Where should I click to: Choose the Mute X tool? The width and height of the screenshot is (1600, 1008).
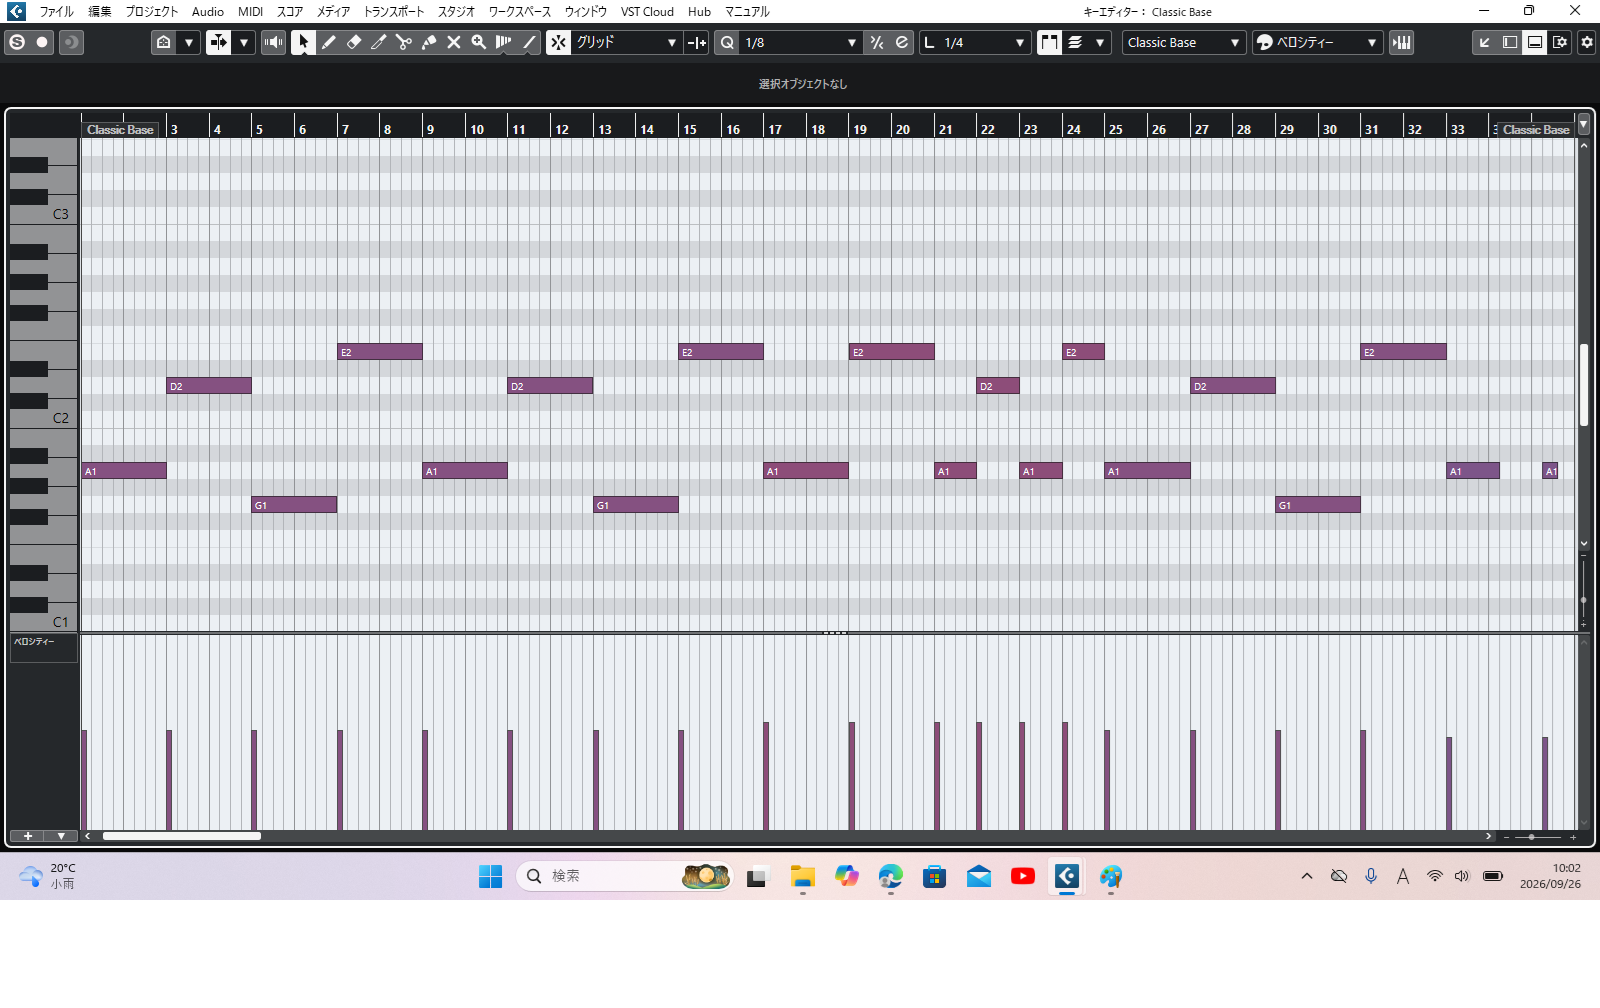point(454,42)
